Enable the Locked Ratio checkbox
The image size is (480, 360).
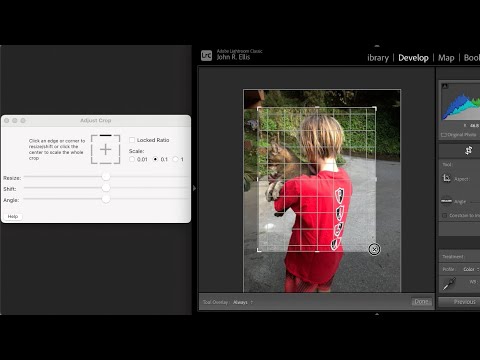click(x=132, y=140)
